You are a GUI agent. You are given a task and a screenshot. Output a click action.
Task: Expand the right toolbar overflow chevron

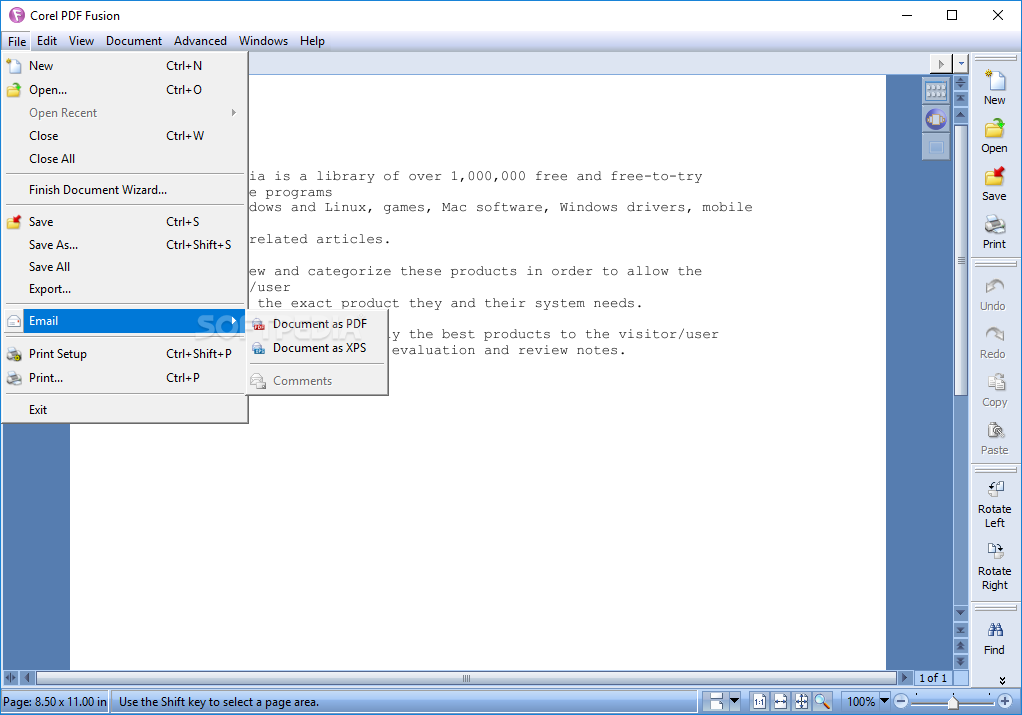click(1002, 680)
